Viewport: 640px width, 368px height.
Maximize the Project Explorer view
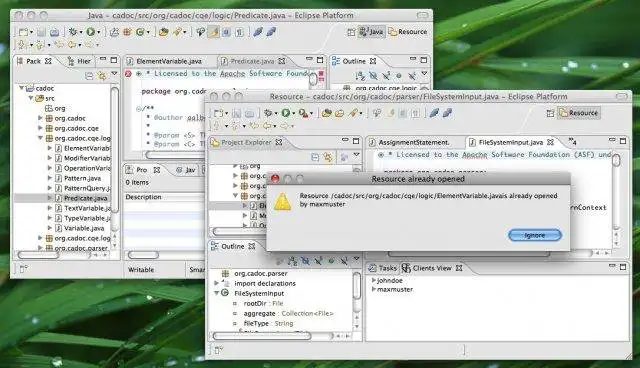pos(356,141)
